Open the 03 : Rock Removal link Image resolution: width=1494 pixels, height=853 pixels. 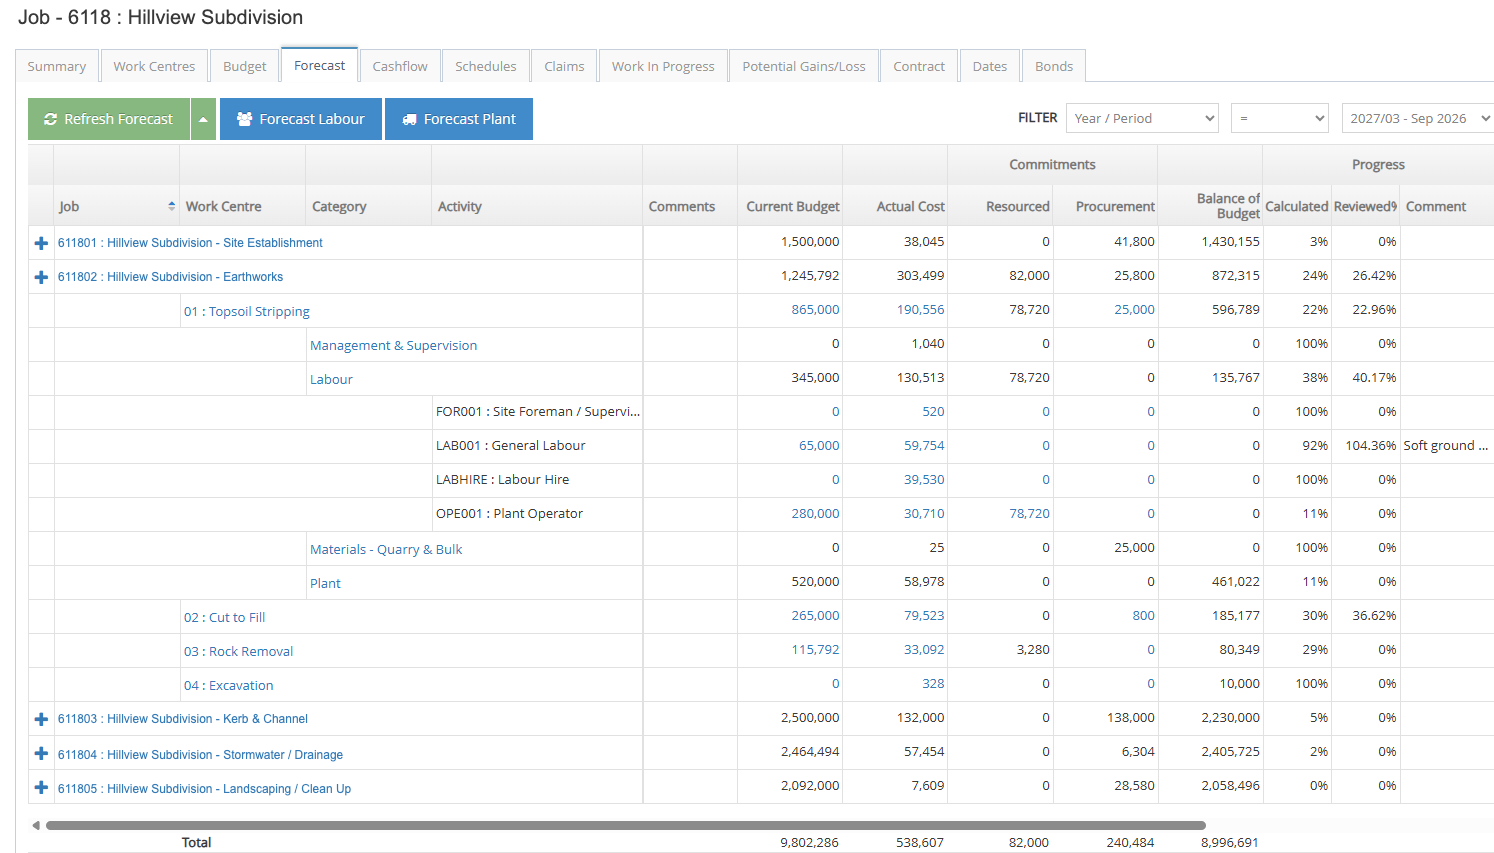[x=238, y=651]
